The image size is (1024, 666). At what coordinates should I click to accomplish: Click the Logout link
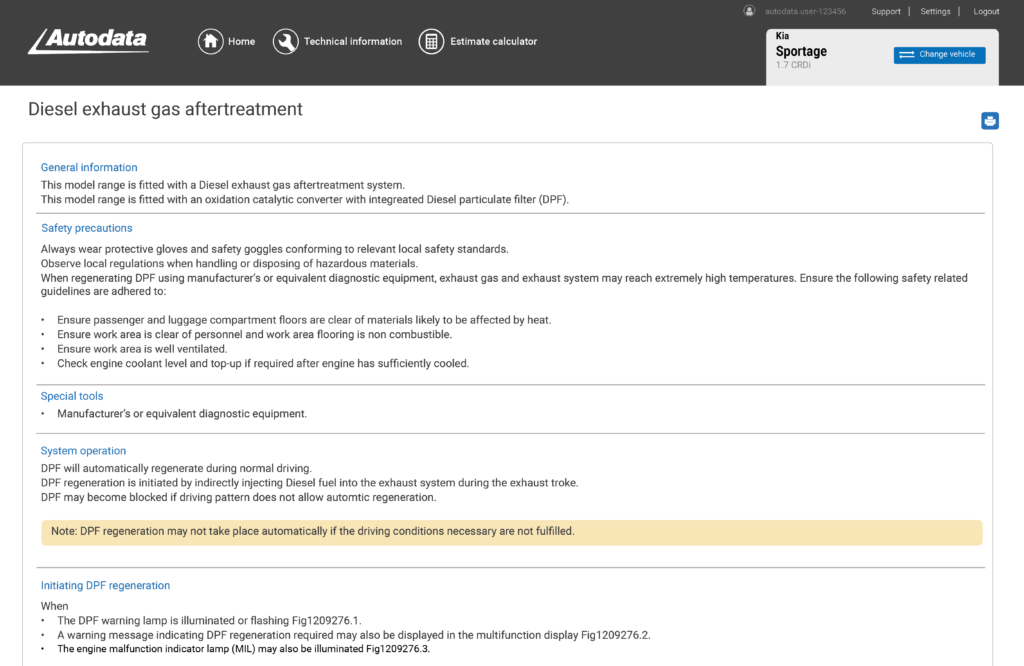click(x=986, y=12)
